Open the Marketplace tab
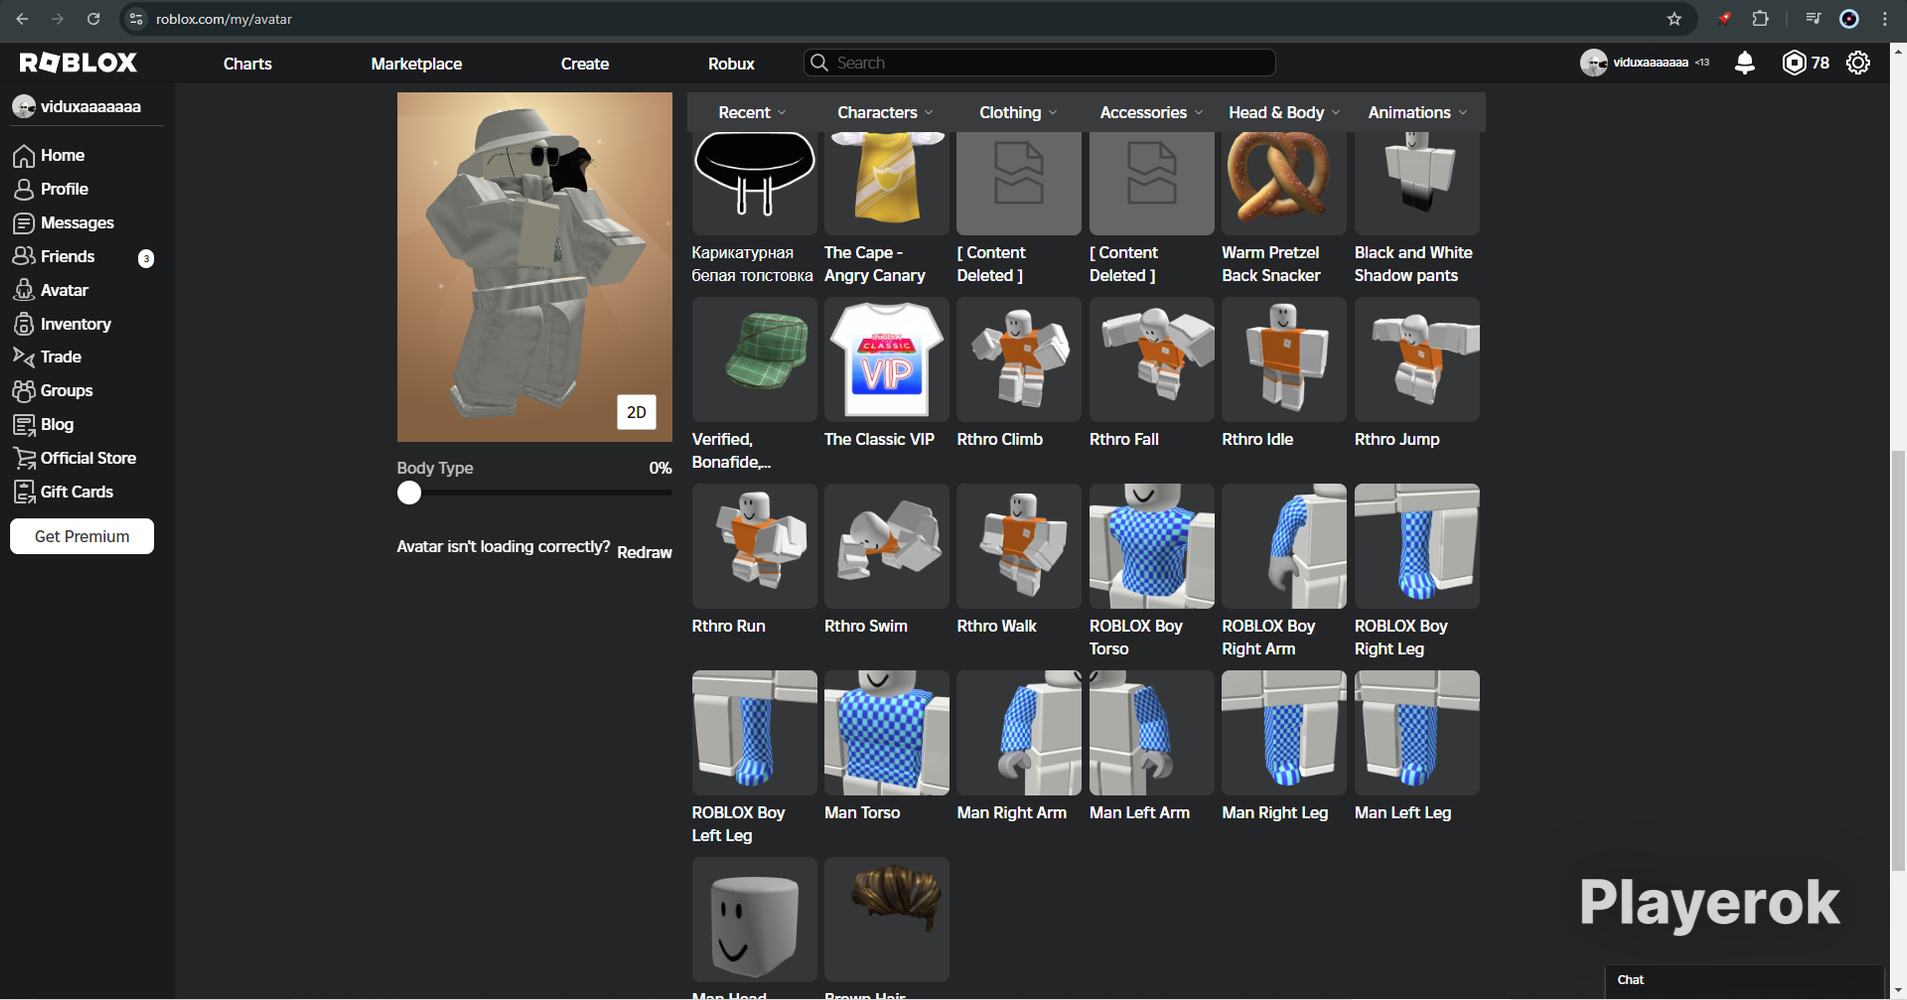The width and height of the screenshot is (1907, 1000). point(417,64)
